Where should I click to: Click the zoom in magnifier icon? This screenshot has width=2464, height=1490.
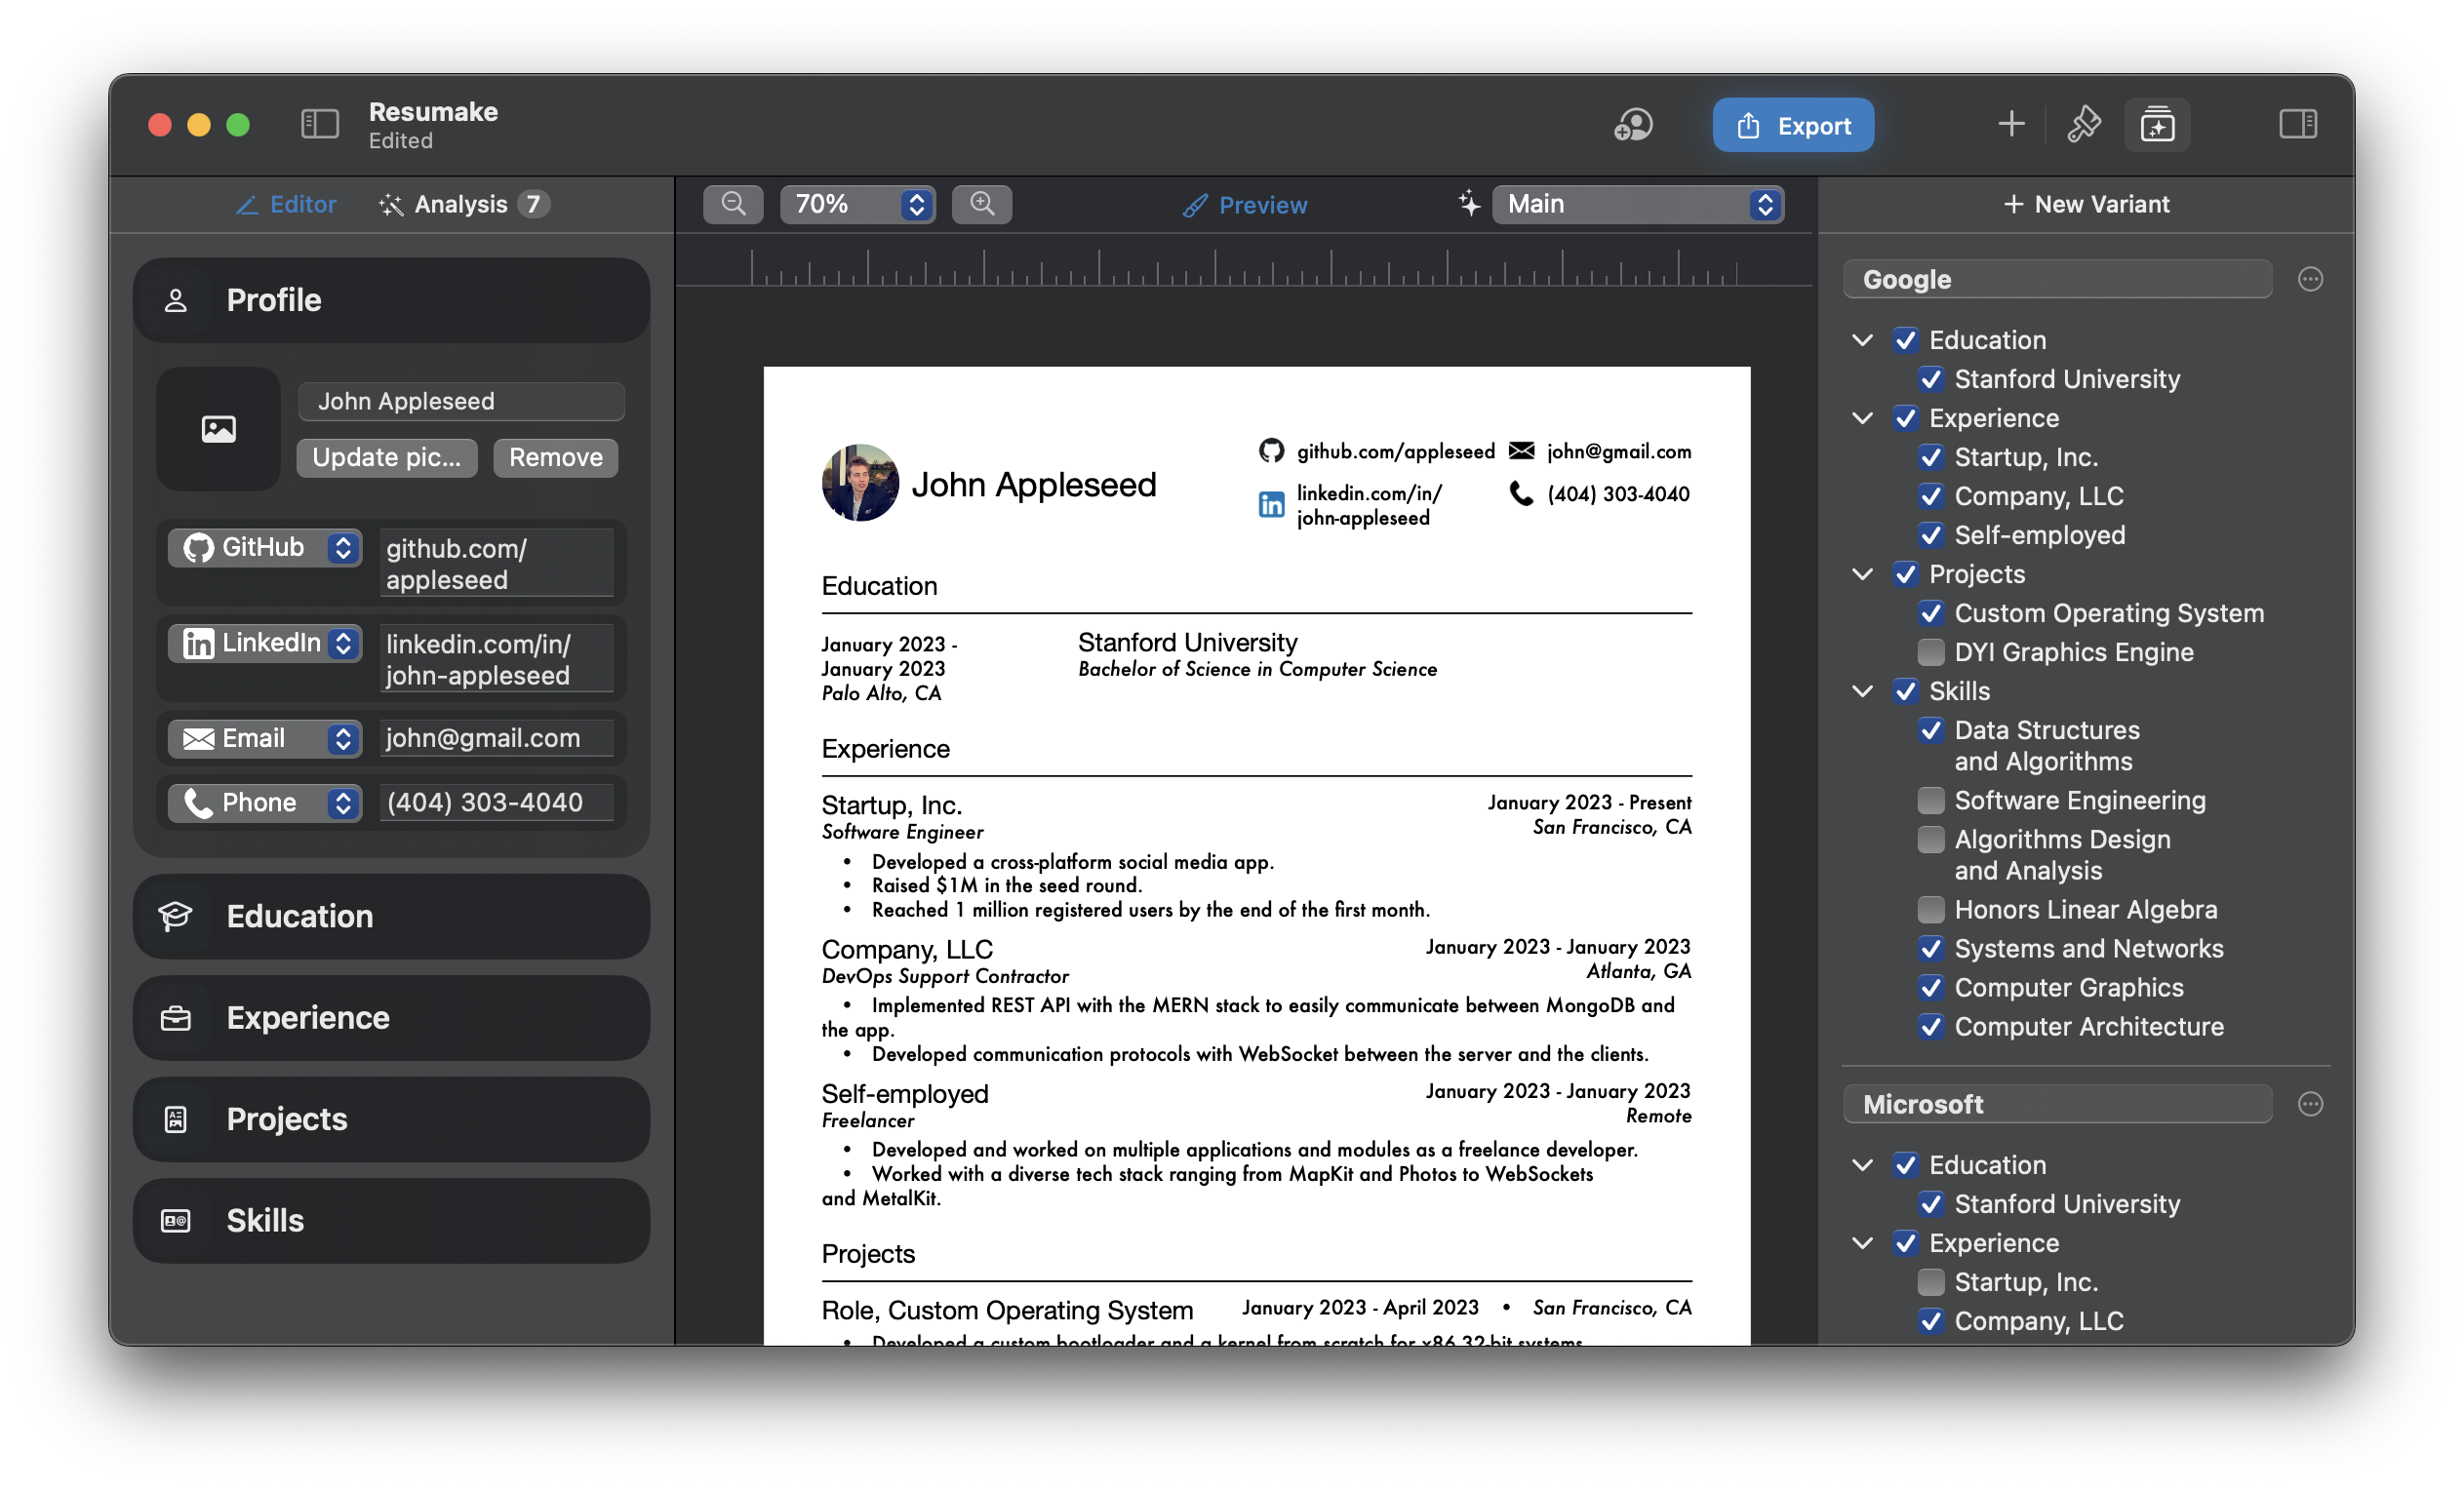click(982, 204)
